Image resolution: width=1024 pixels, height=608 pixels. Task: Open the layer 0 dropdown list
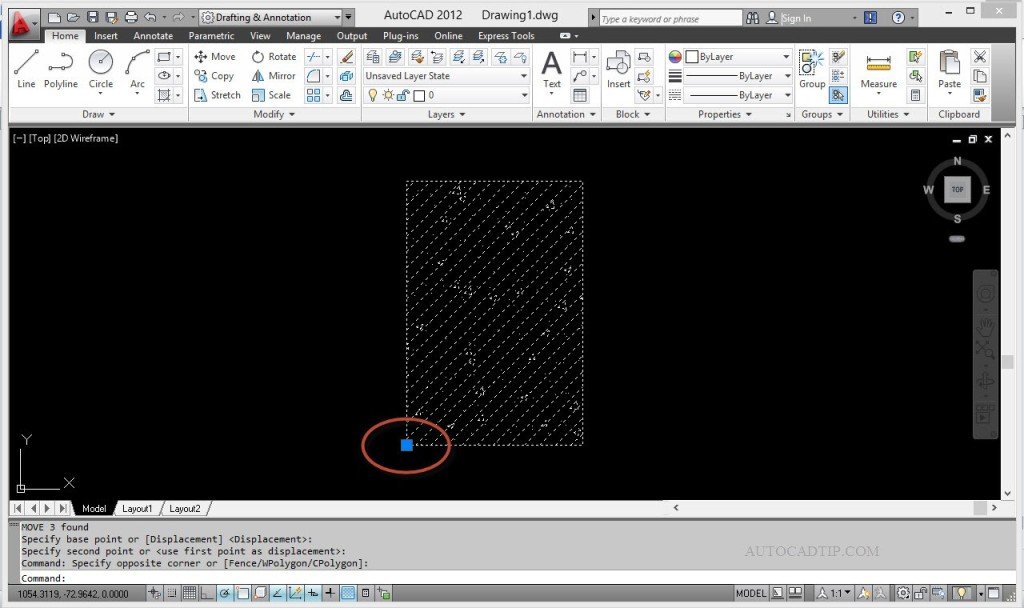446,95
